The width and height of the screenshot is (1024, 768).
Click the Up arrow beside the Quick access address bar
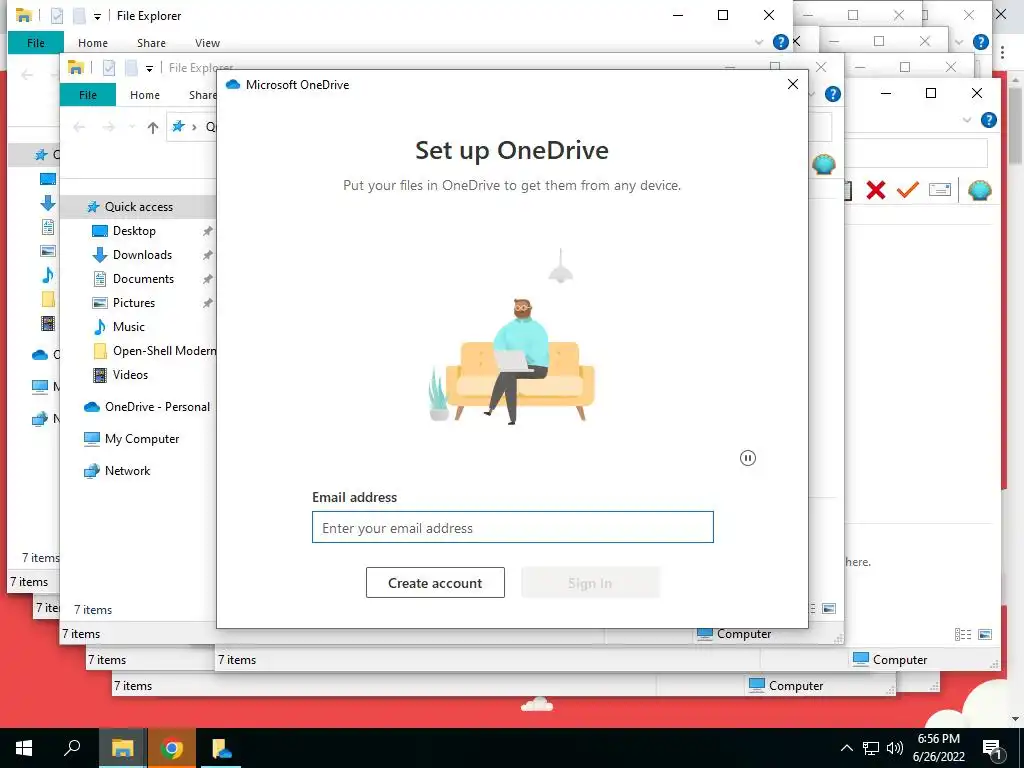pyautogui.click(x=153, y=127)
